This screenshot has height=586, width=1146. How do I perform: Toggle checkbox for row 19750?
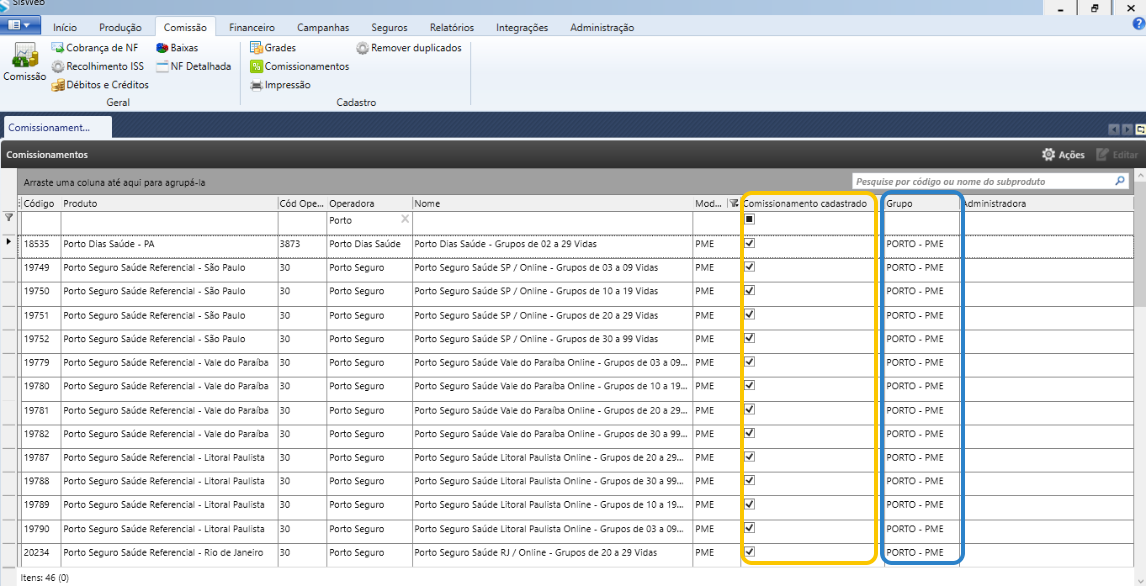[x=749, y=290]
